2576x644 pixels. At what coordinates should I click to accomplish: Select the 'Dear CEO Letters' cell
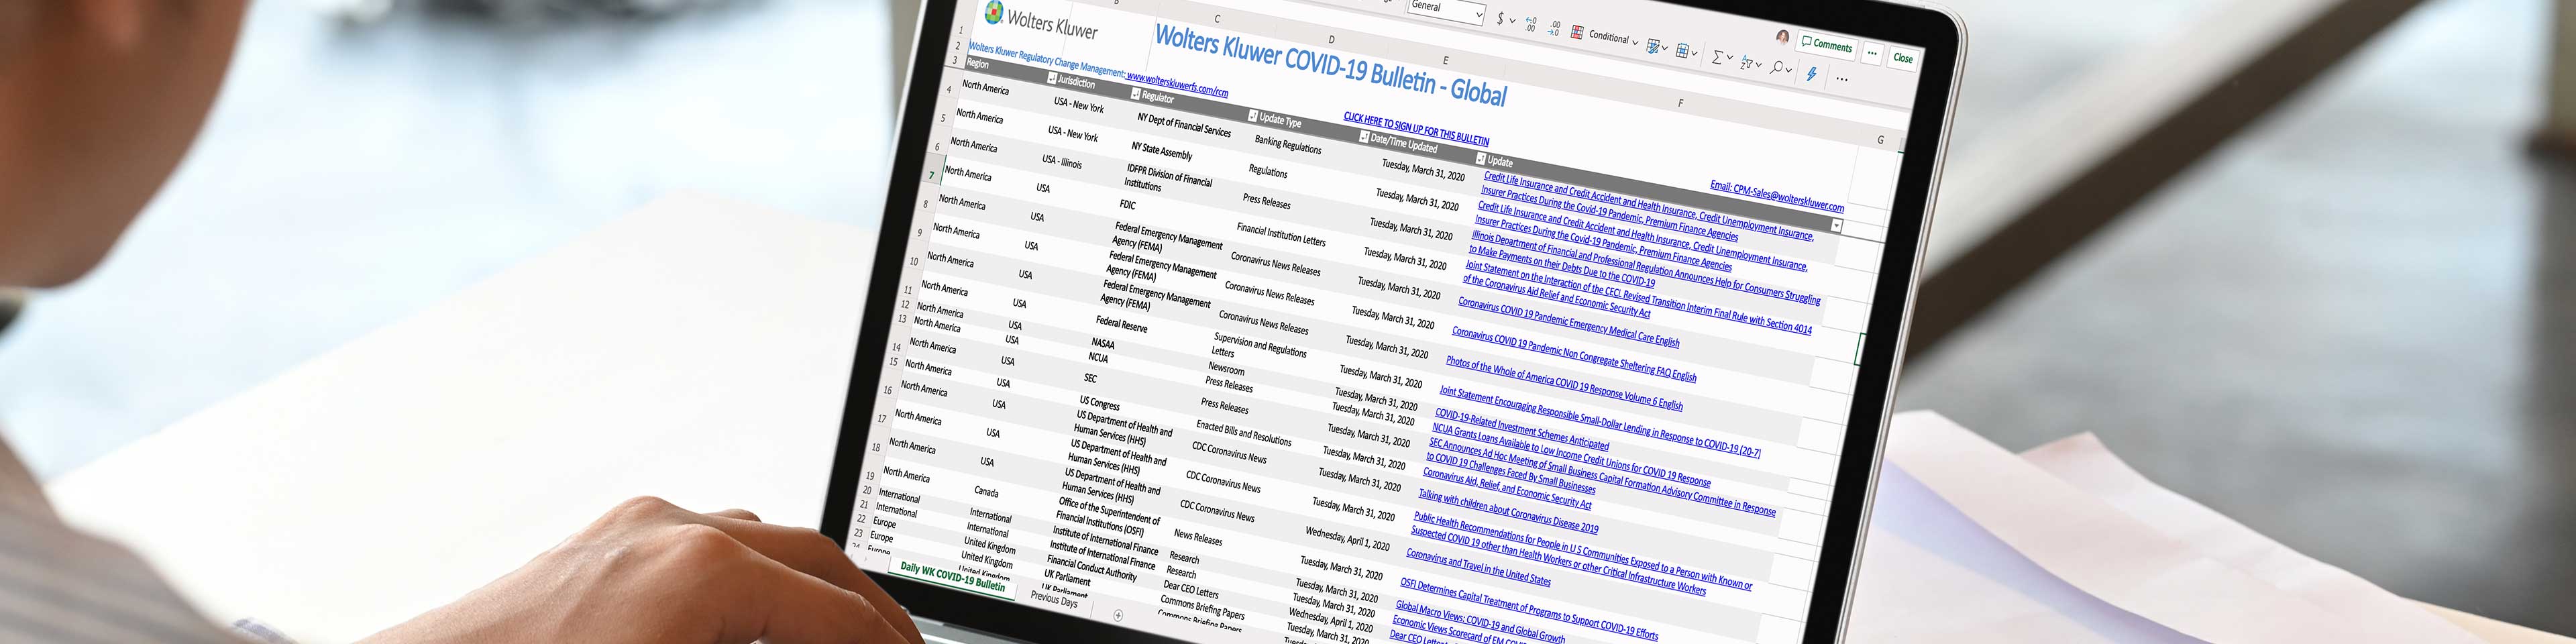pos(1191,589)
